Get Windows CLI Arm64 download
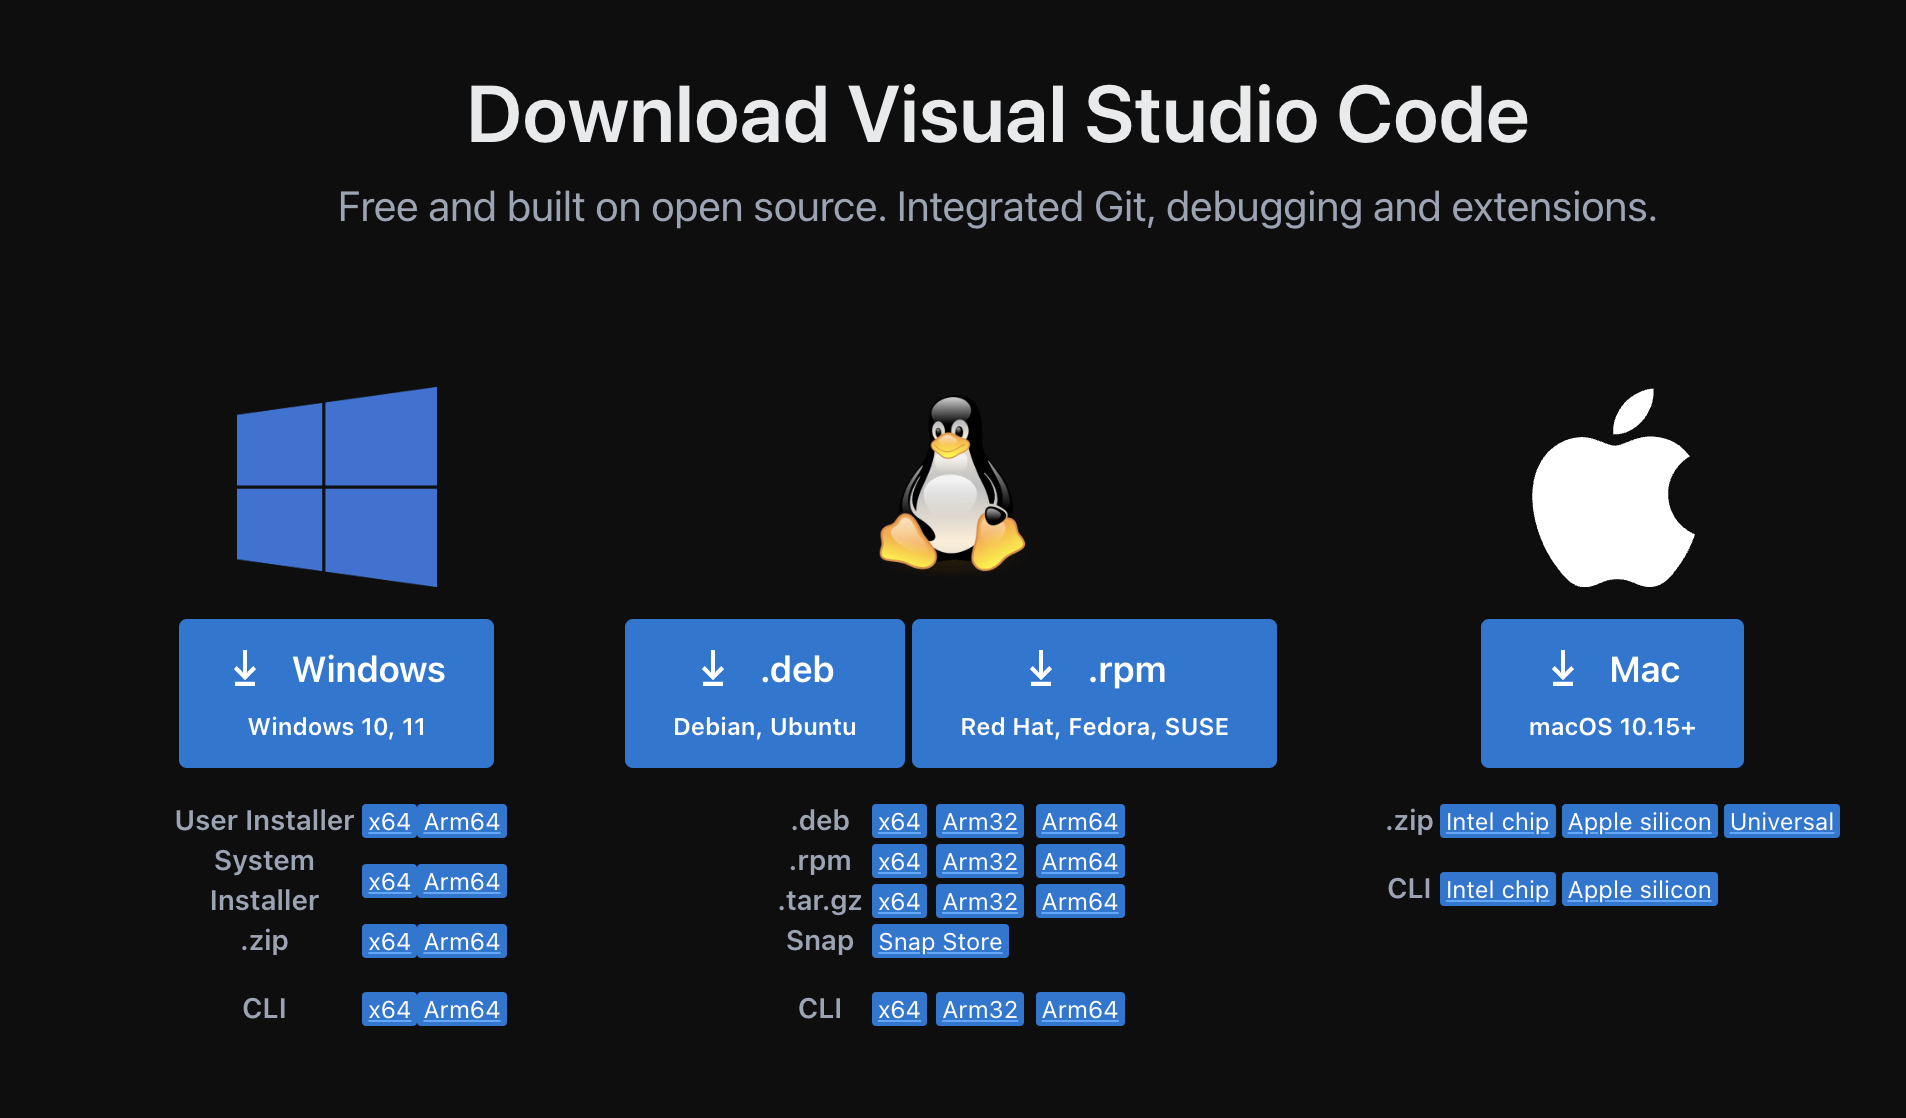1906x1118 pixels. pyautogui.click(x=461, y=1010)
